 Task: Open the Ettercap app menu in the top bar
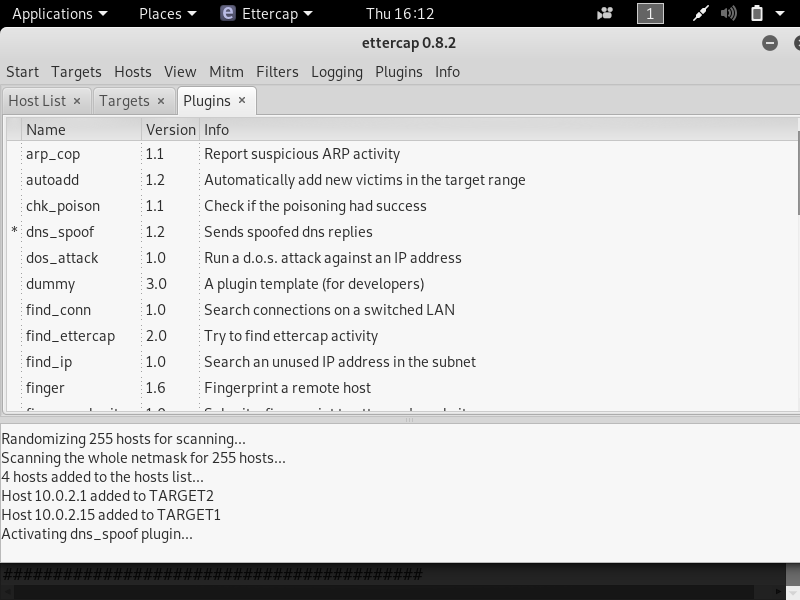[x=266, y=14]
